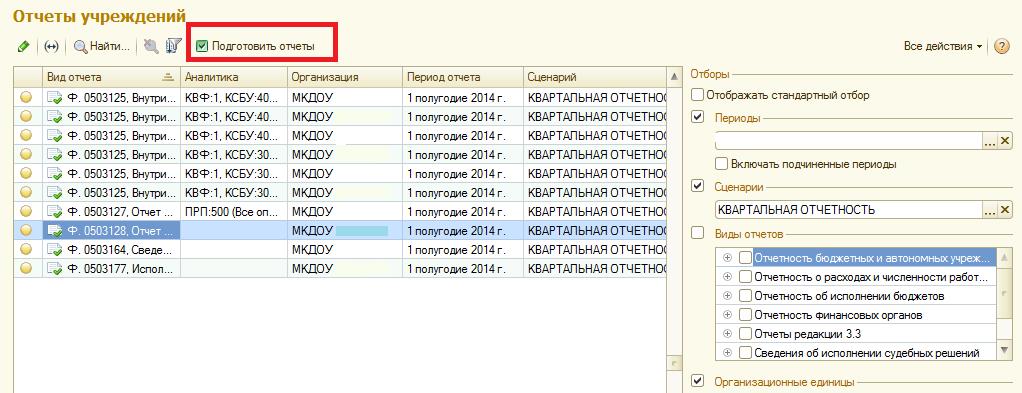
Task: Sort by the Аналитика column header
Action: coord(234,77)
